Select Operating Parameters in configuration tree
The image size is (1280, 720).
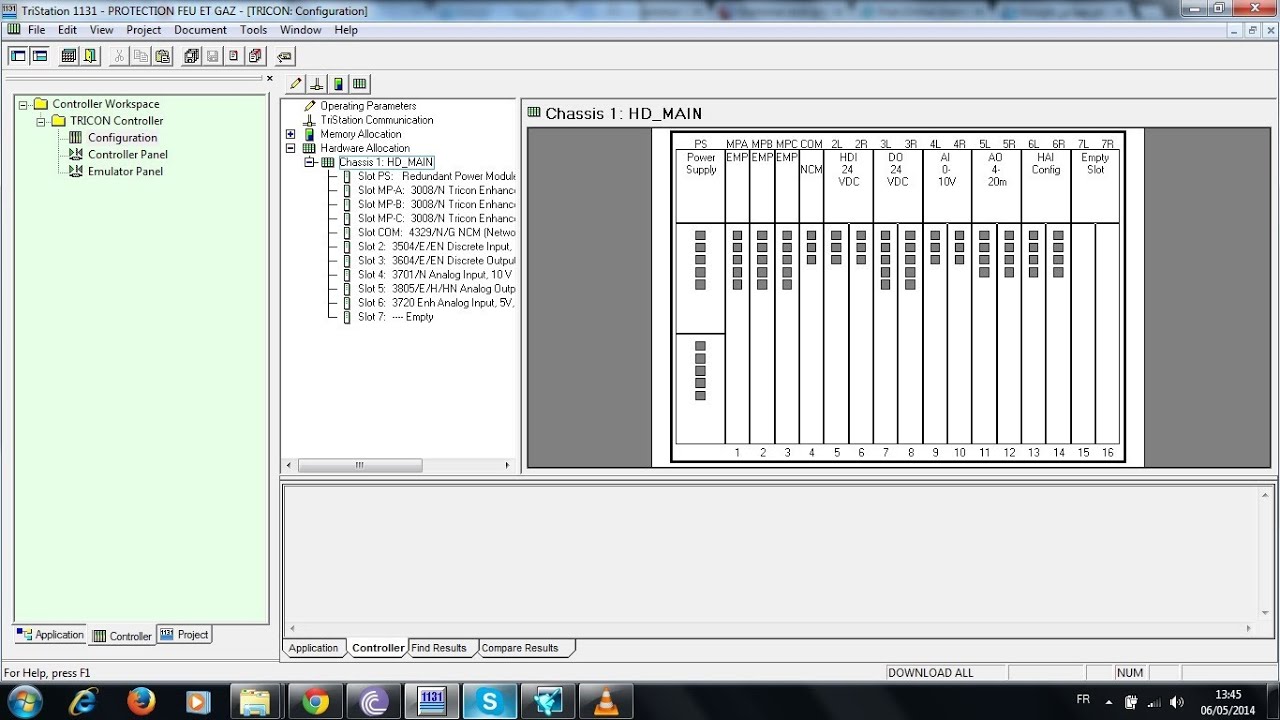coord(368,106)
